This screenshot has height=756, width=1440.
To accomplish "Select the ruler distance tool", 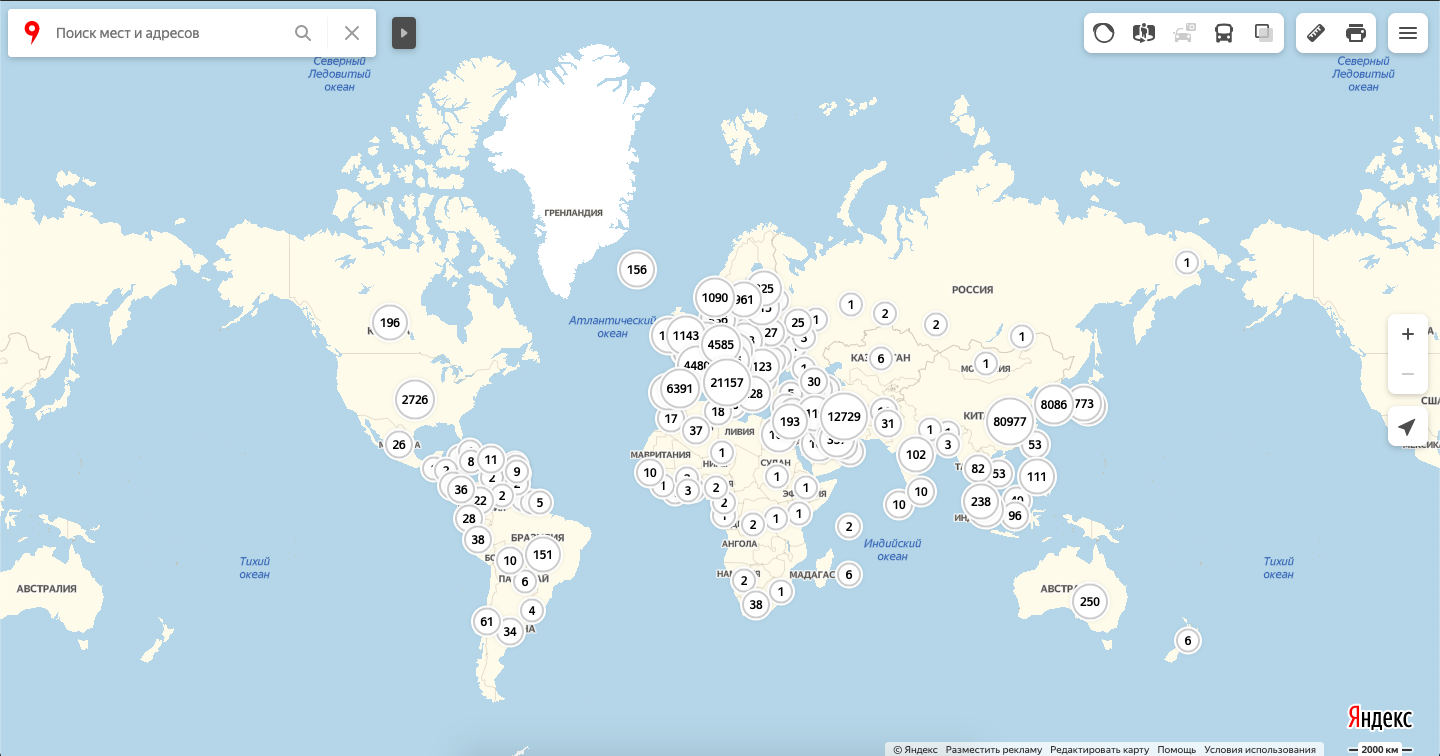I will pos(1316,33).
